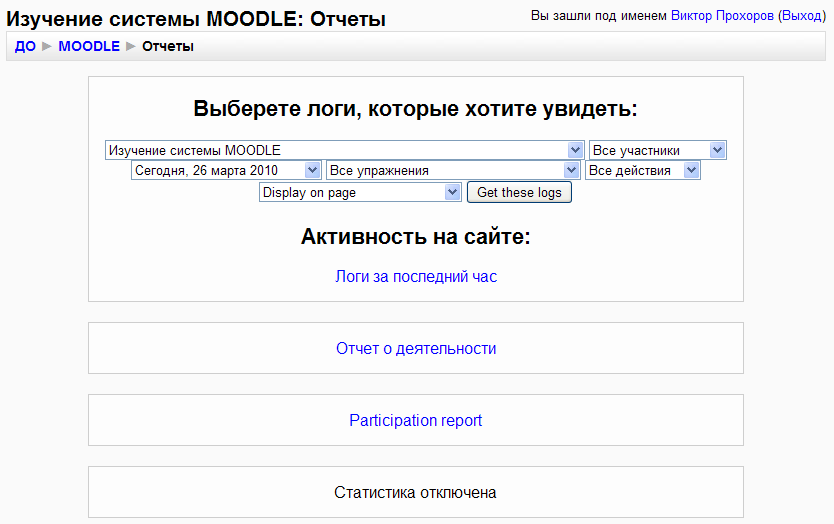Click the 'Активность на сайте:' heading

point(415,237)
